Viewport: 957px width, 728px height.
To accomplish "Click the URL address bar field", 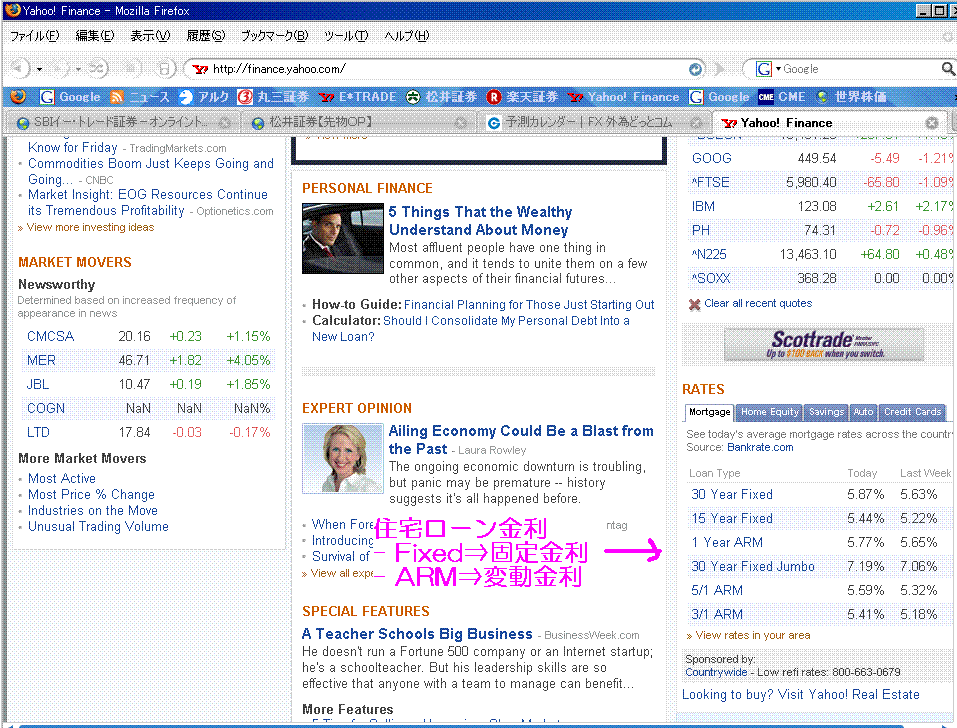I will 440,69.
